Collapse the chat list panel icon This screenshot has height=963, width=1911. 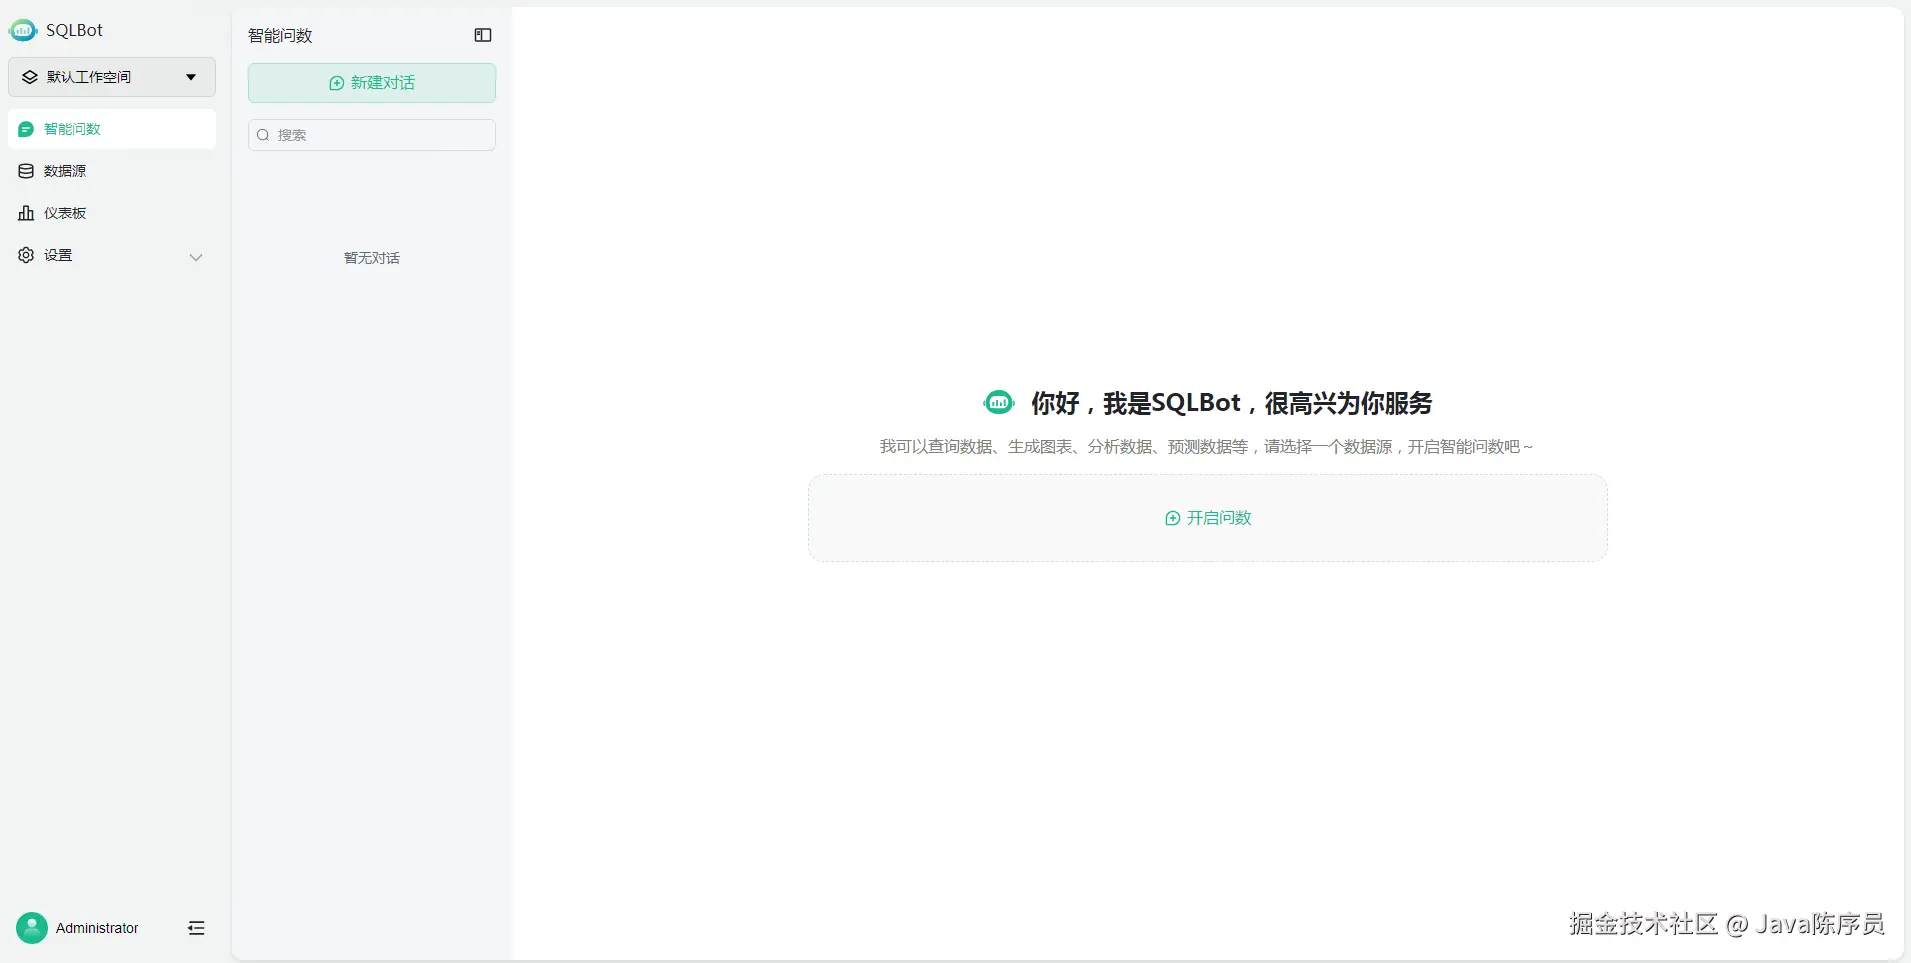(483, 35)
